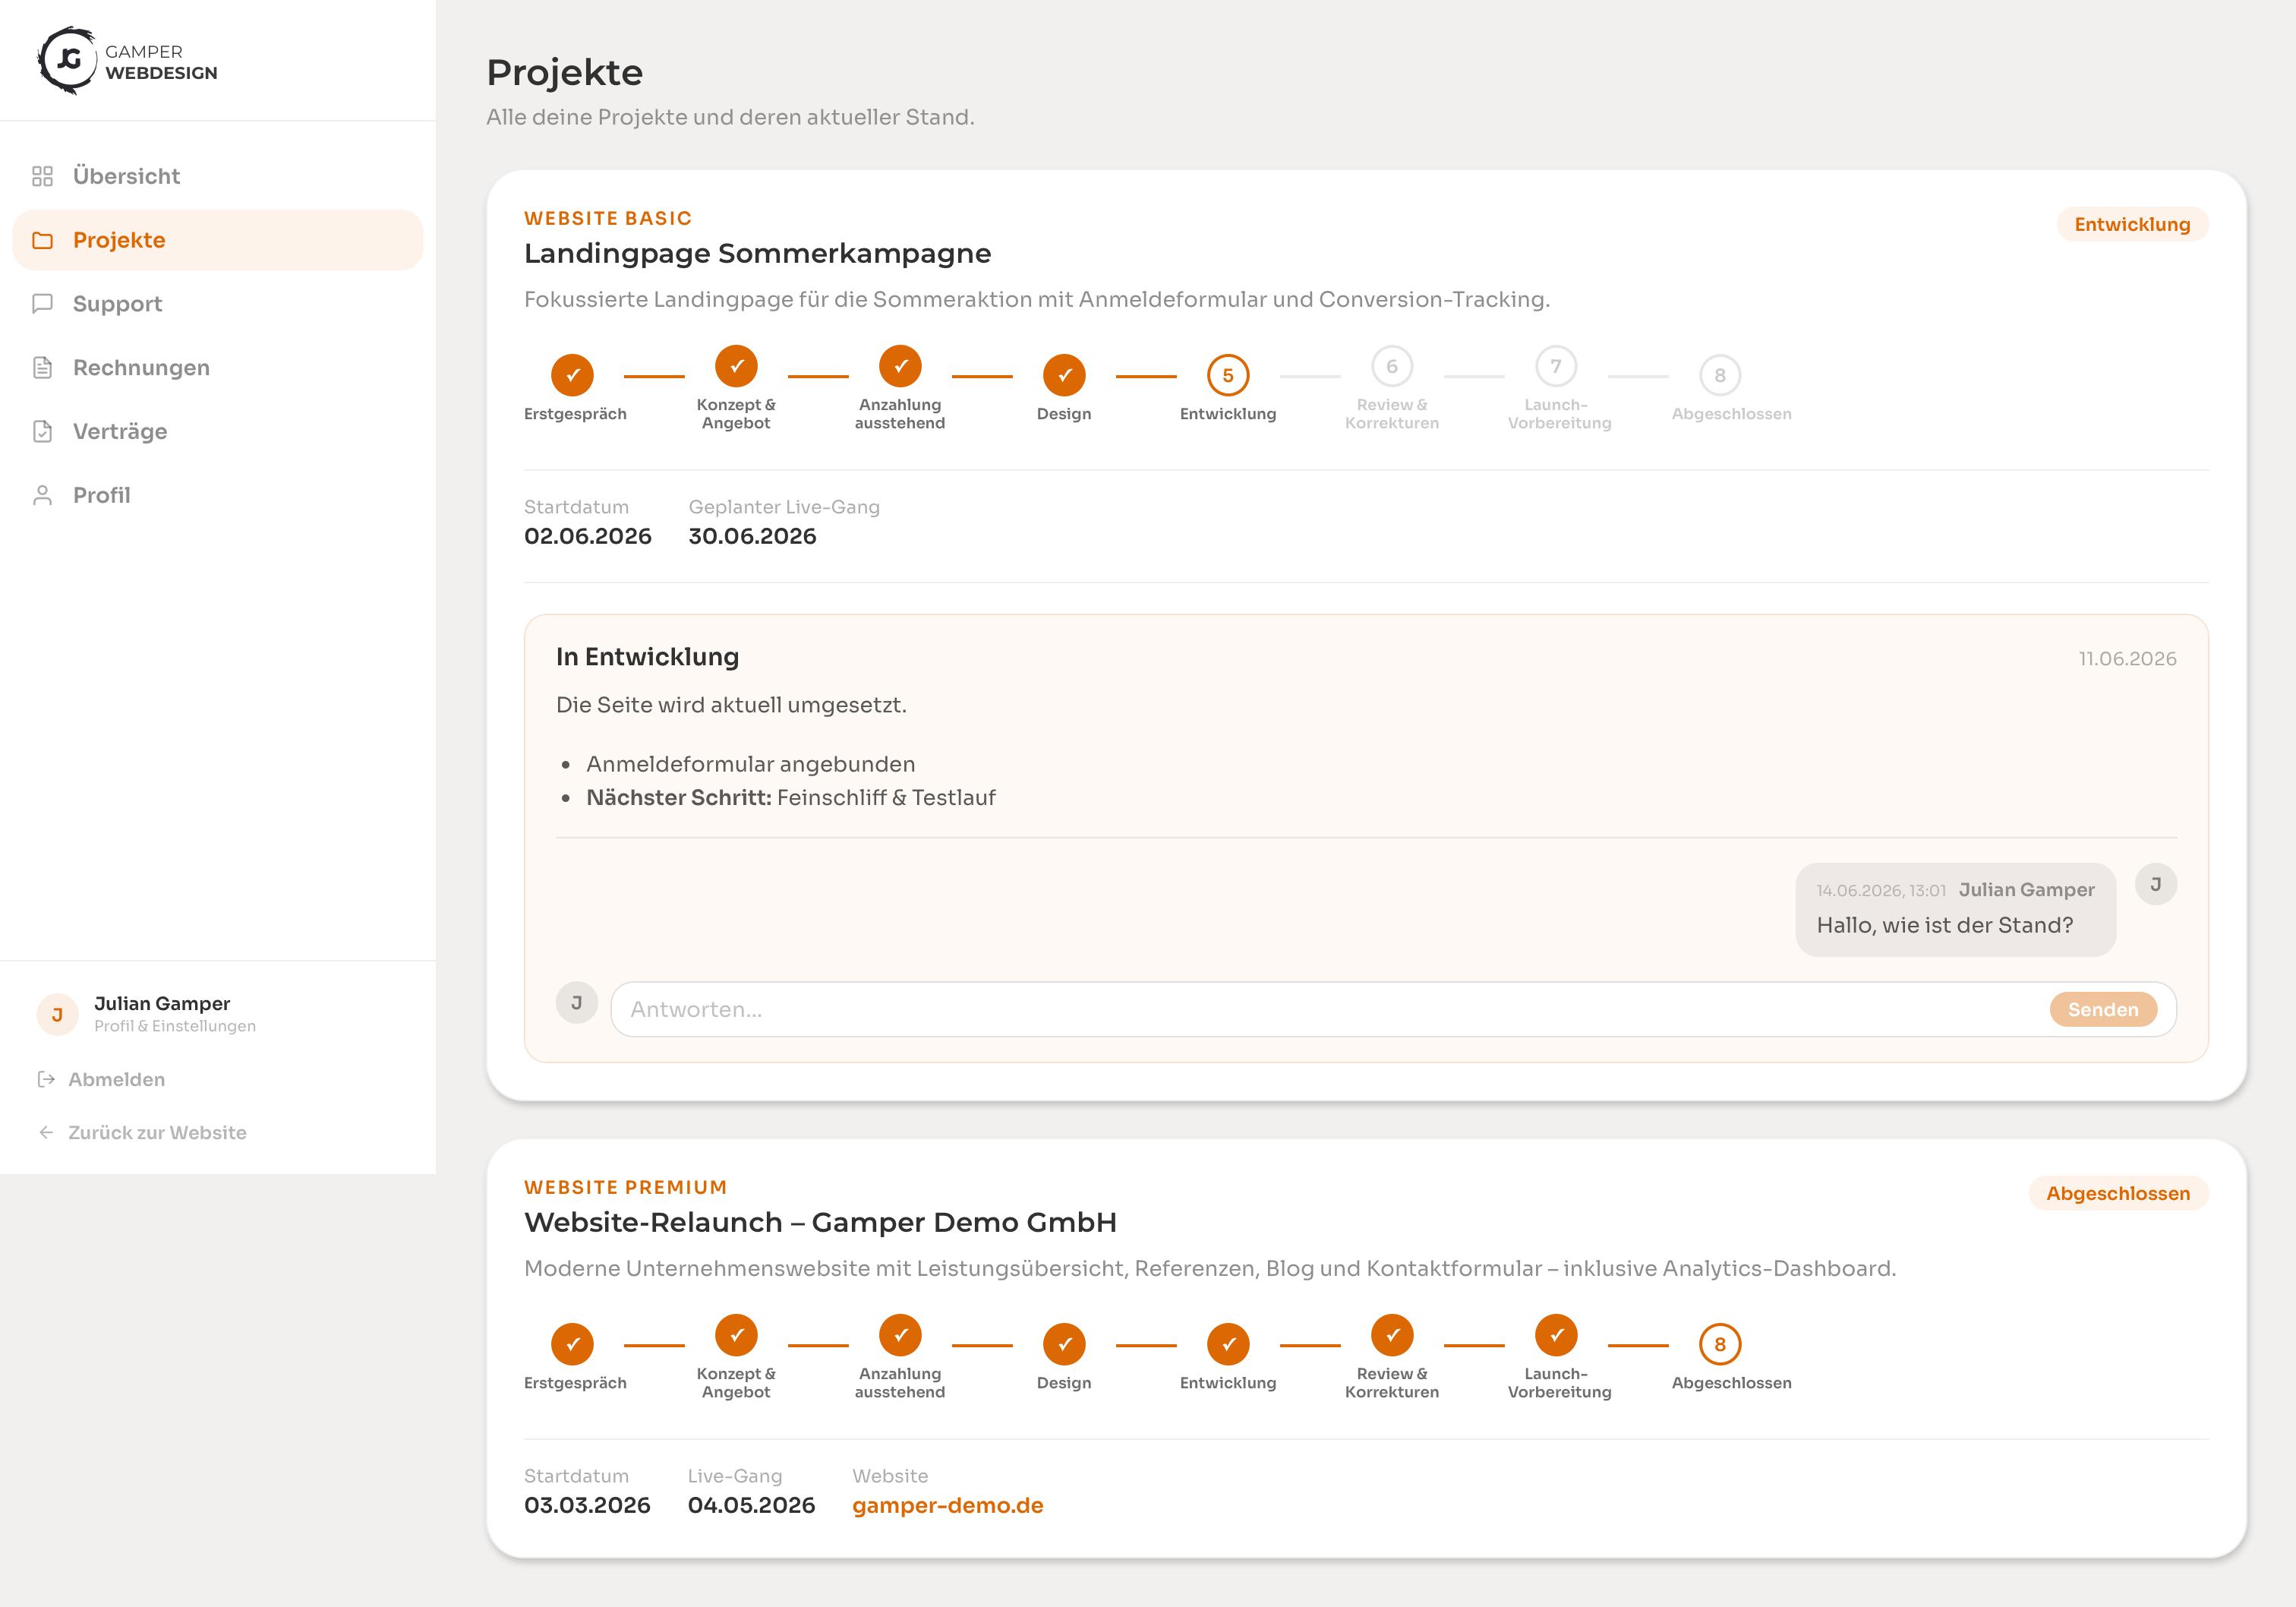The image size is (2296, 1607).
Task: Click the Verträge signed-document icon
Action: [x=42, y=431]
